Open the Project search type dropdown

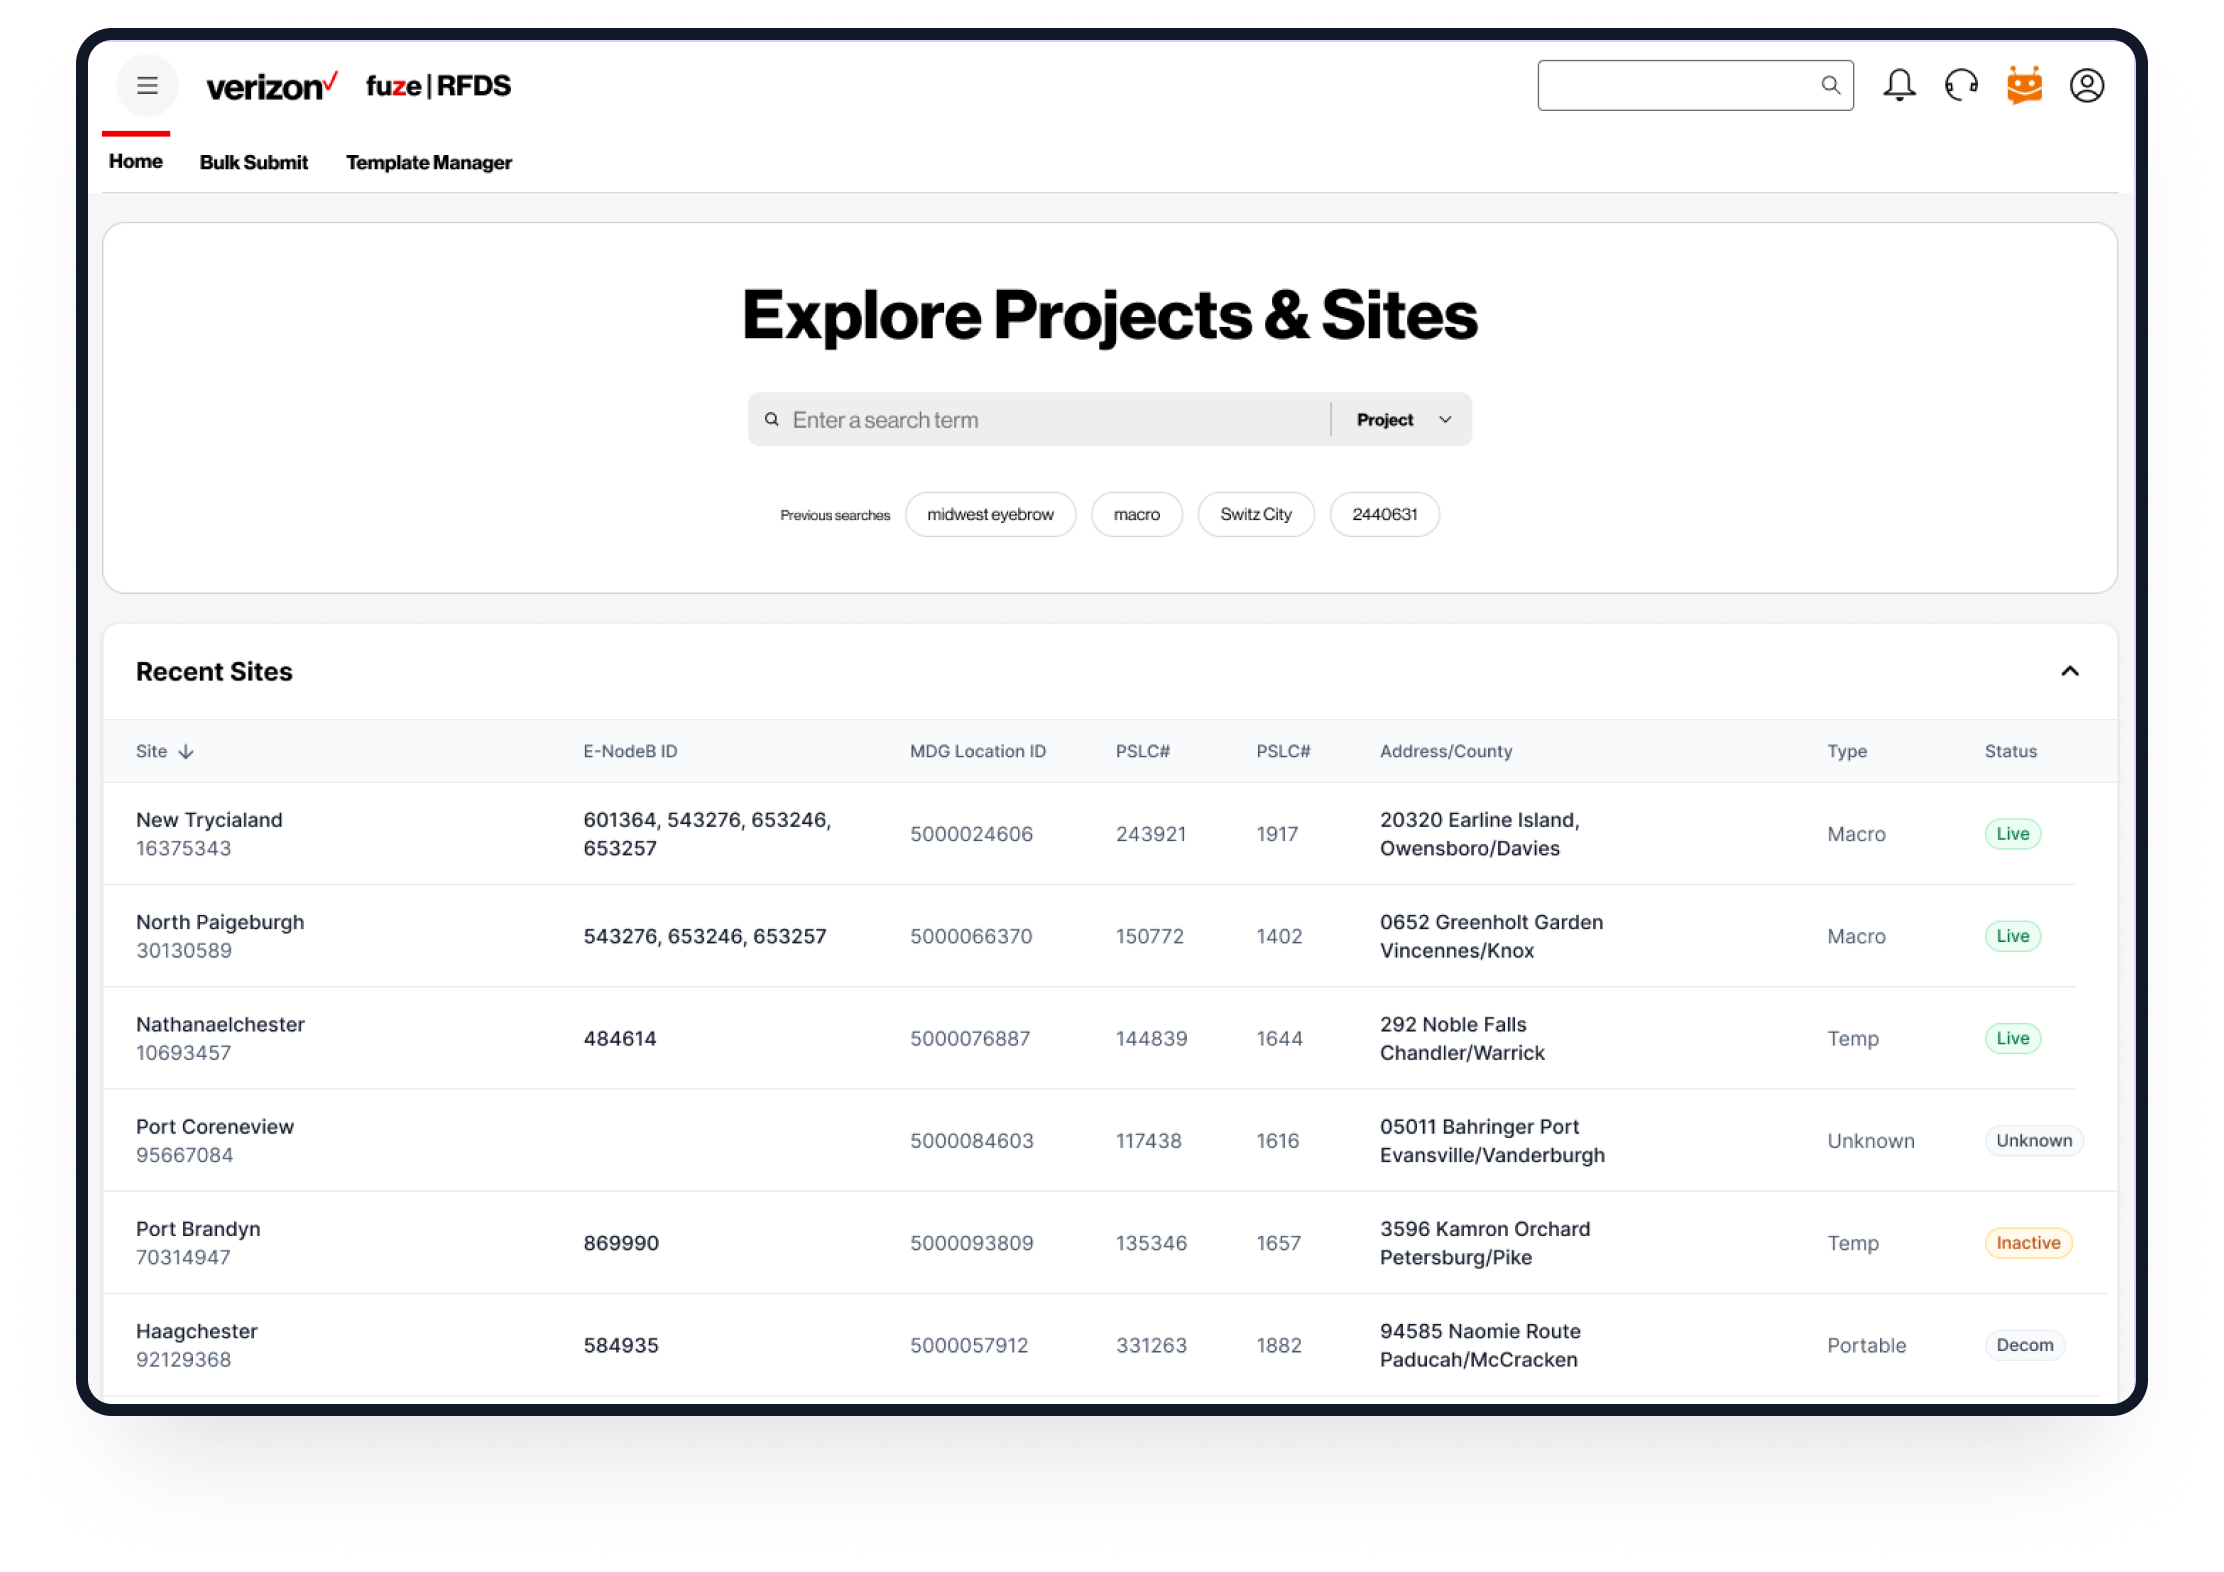point(1402,420)
